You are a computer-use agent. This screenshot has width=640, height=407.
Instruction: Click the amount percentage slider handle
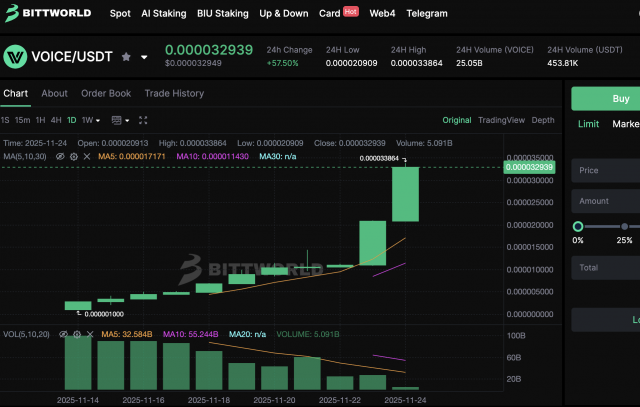(578, 227)
